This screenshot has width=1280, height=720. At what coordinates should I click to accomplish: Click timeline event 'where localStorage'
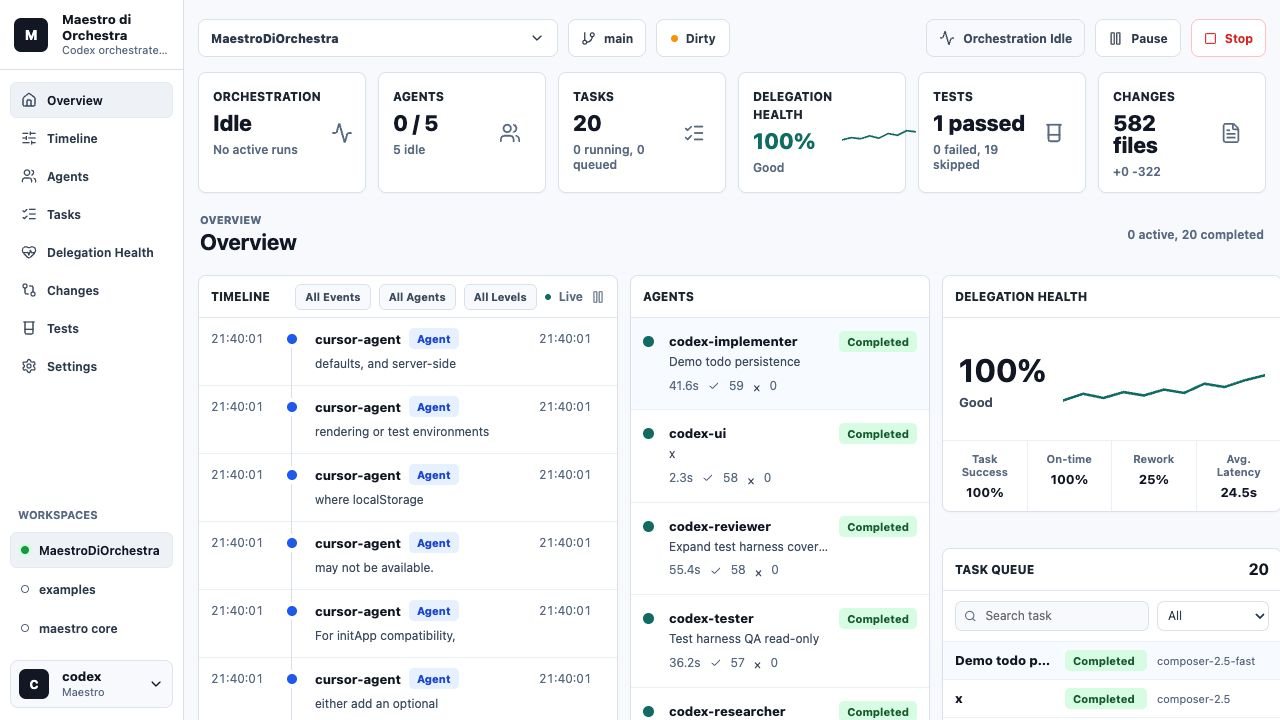point(408,488)
